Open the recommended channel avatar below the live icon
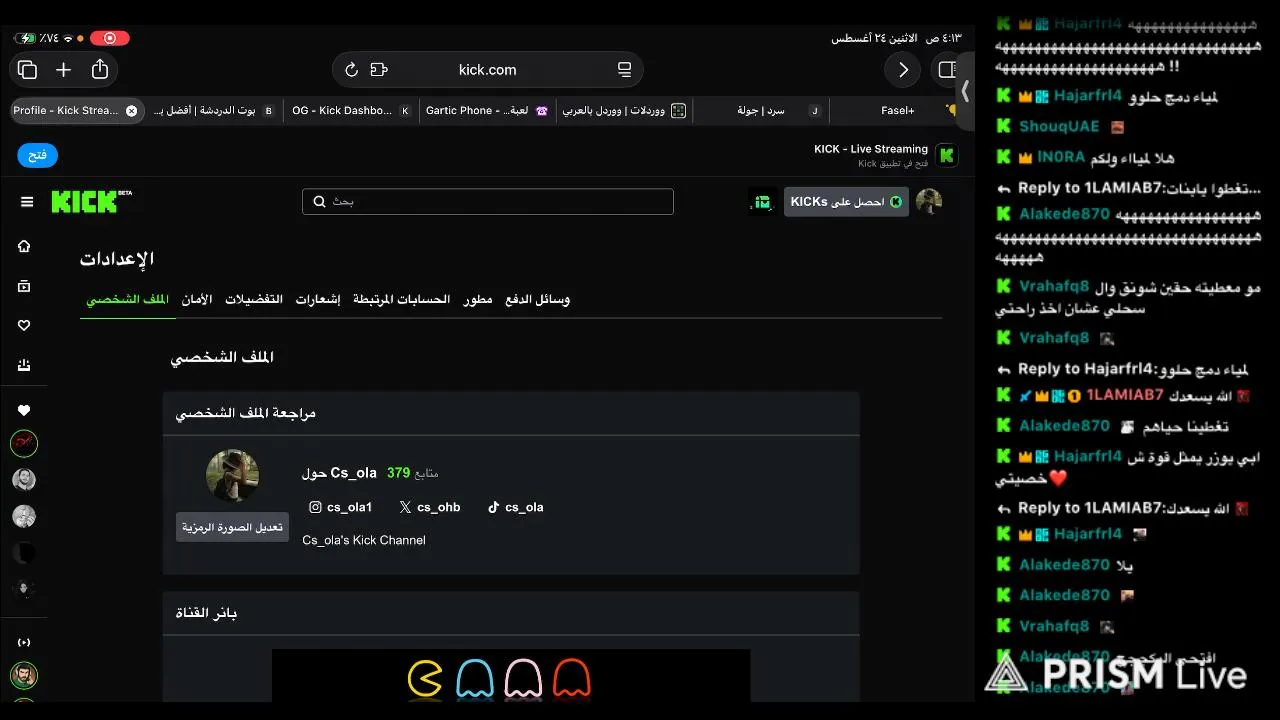Screen dimensions: 1280x720 24,676
